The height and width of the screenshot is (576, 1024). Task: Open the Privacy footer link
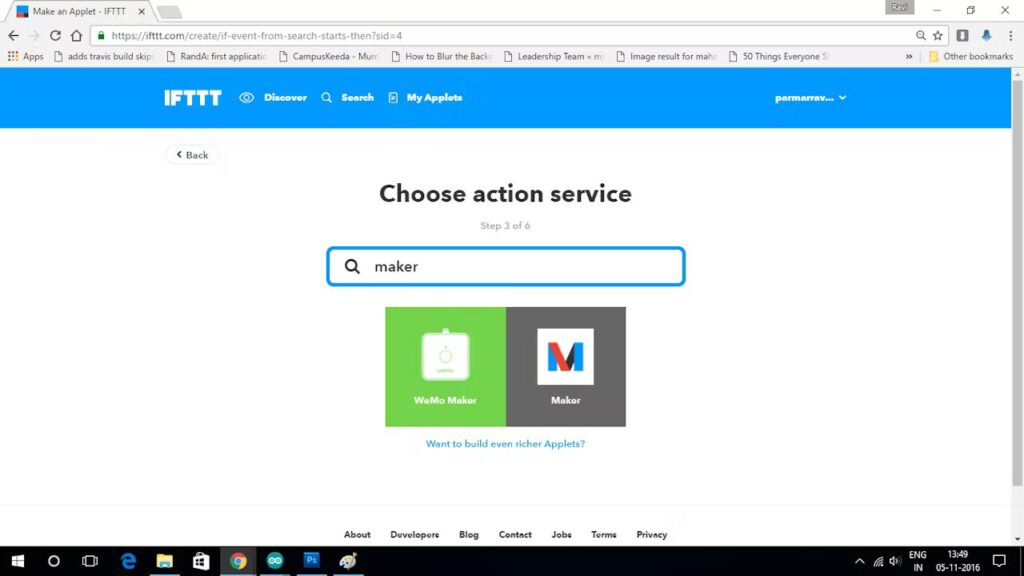coord(652,534)
